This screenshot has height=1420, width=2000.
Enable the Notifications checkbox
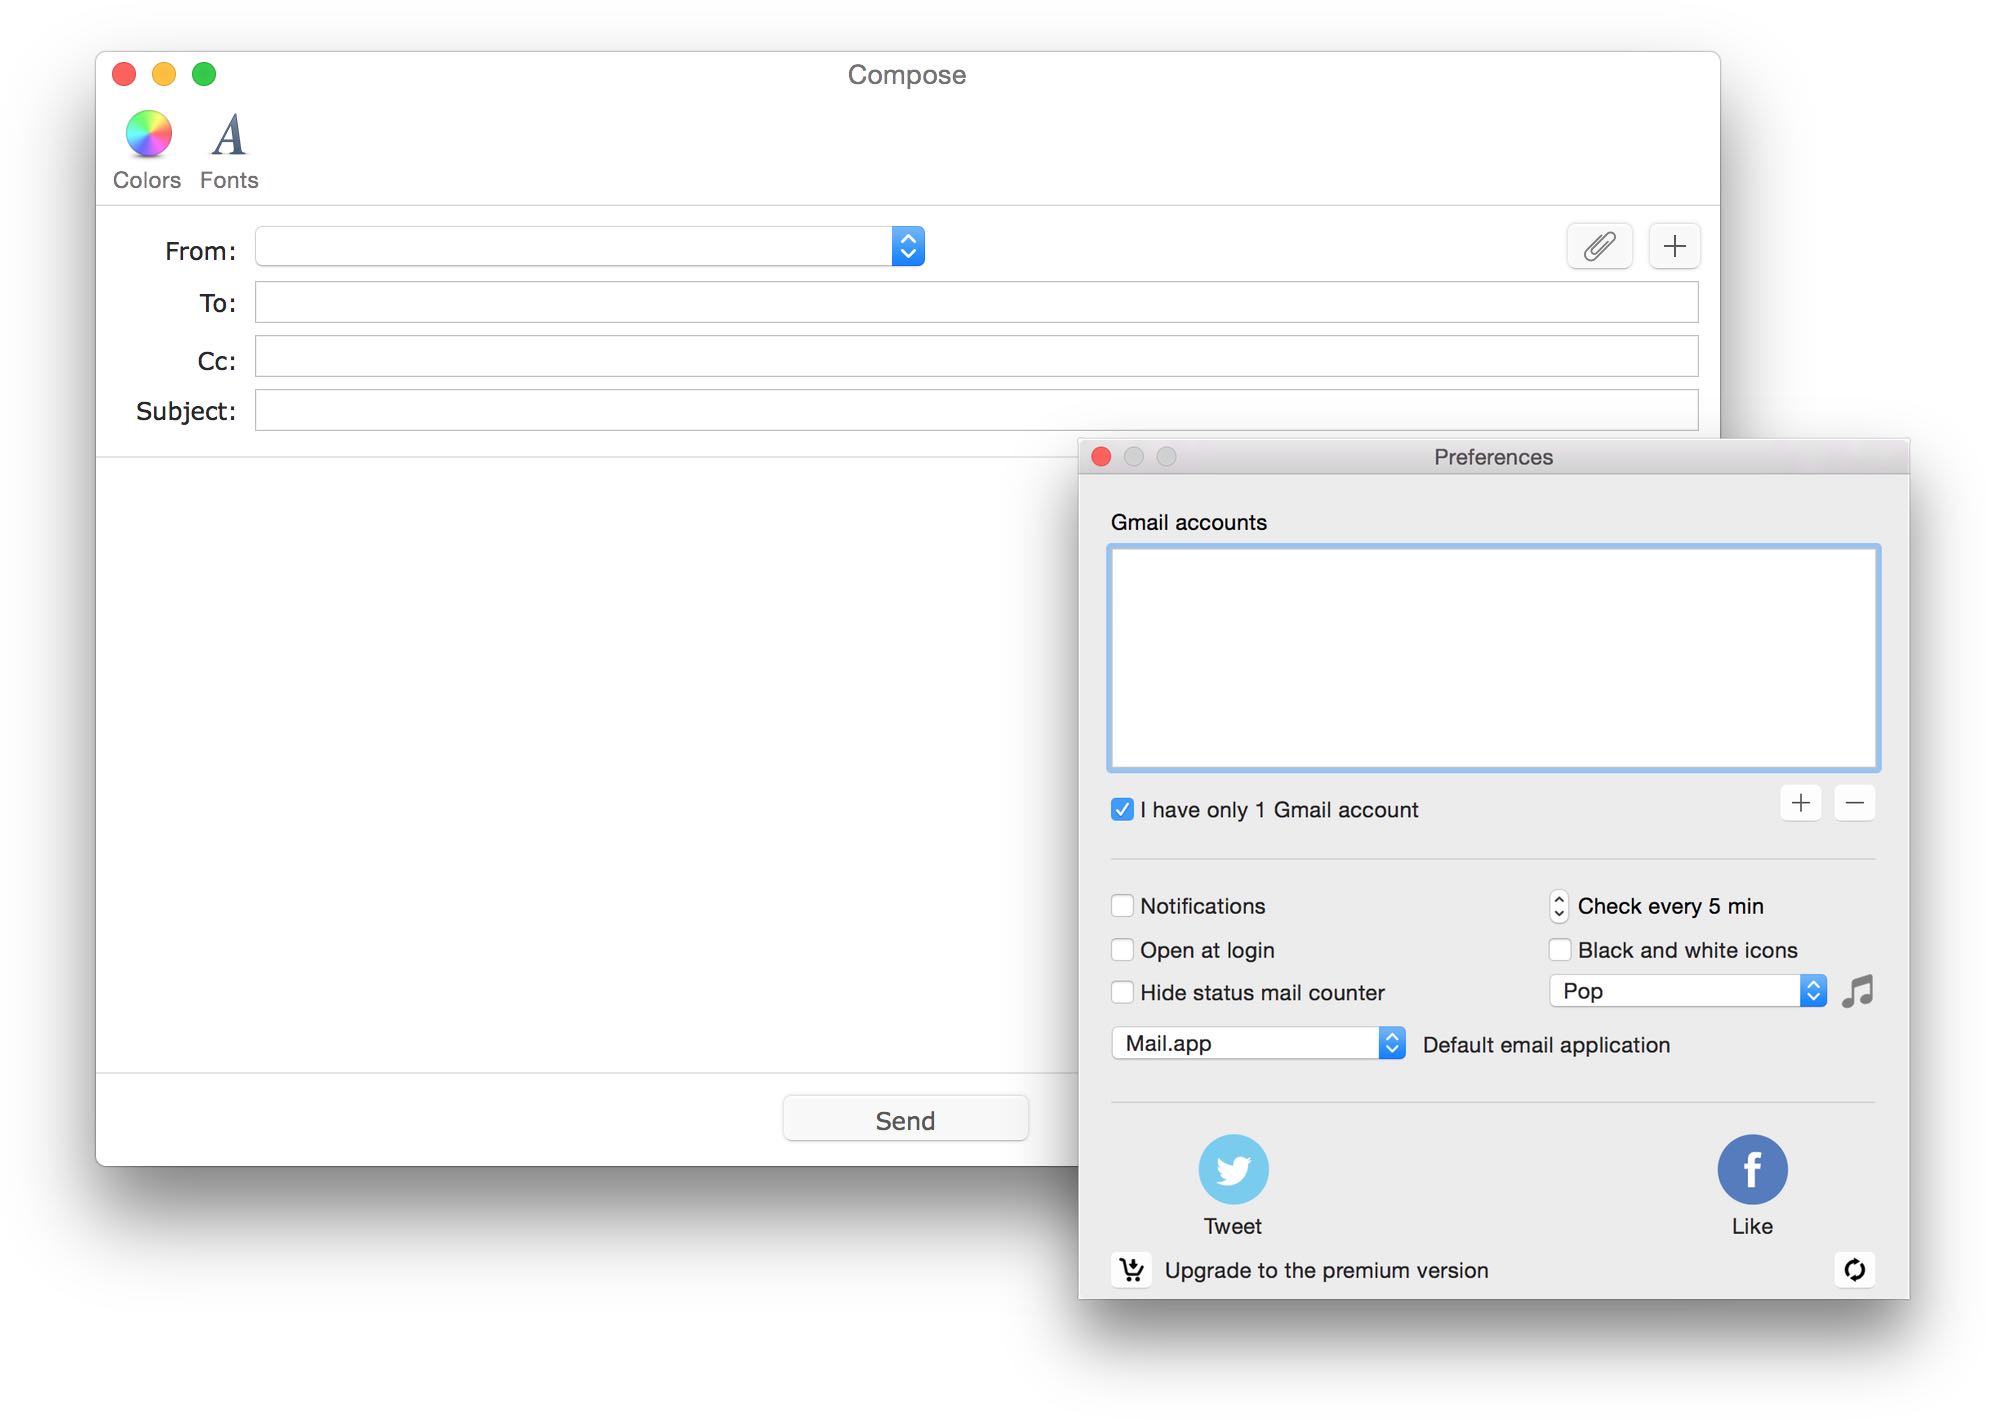[1122, 906]
